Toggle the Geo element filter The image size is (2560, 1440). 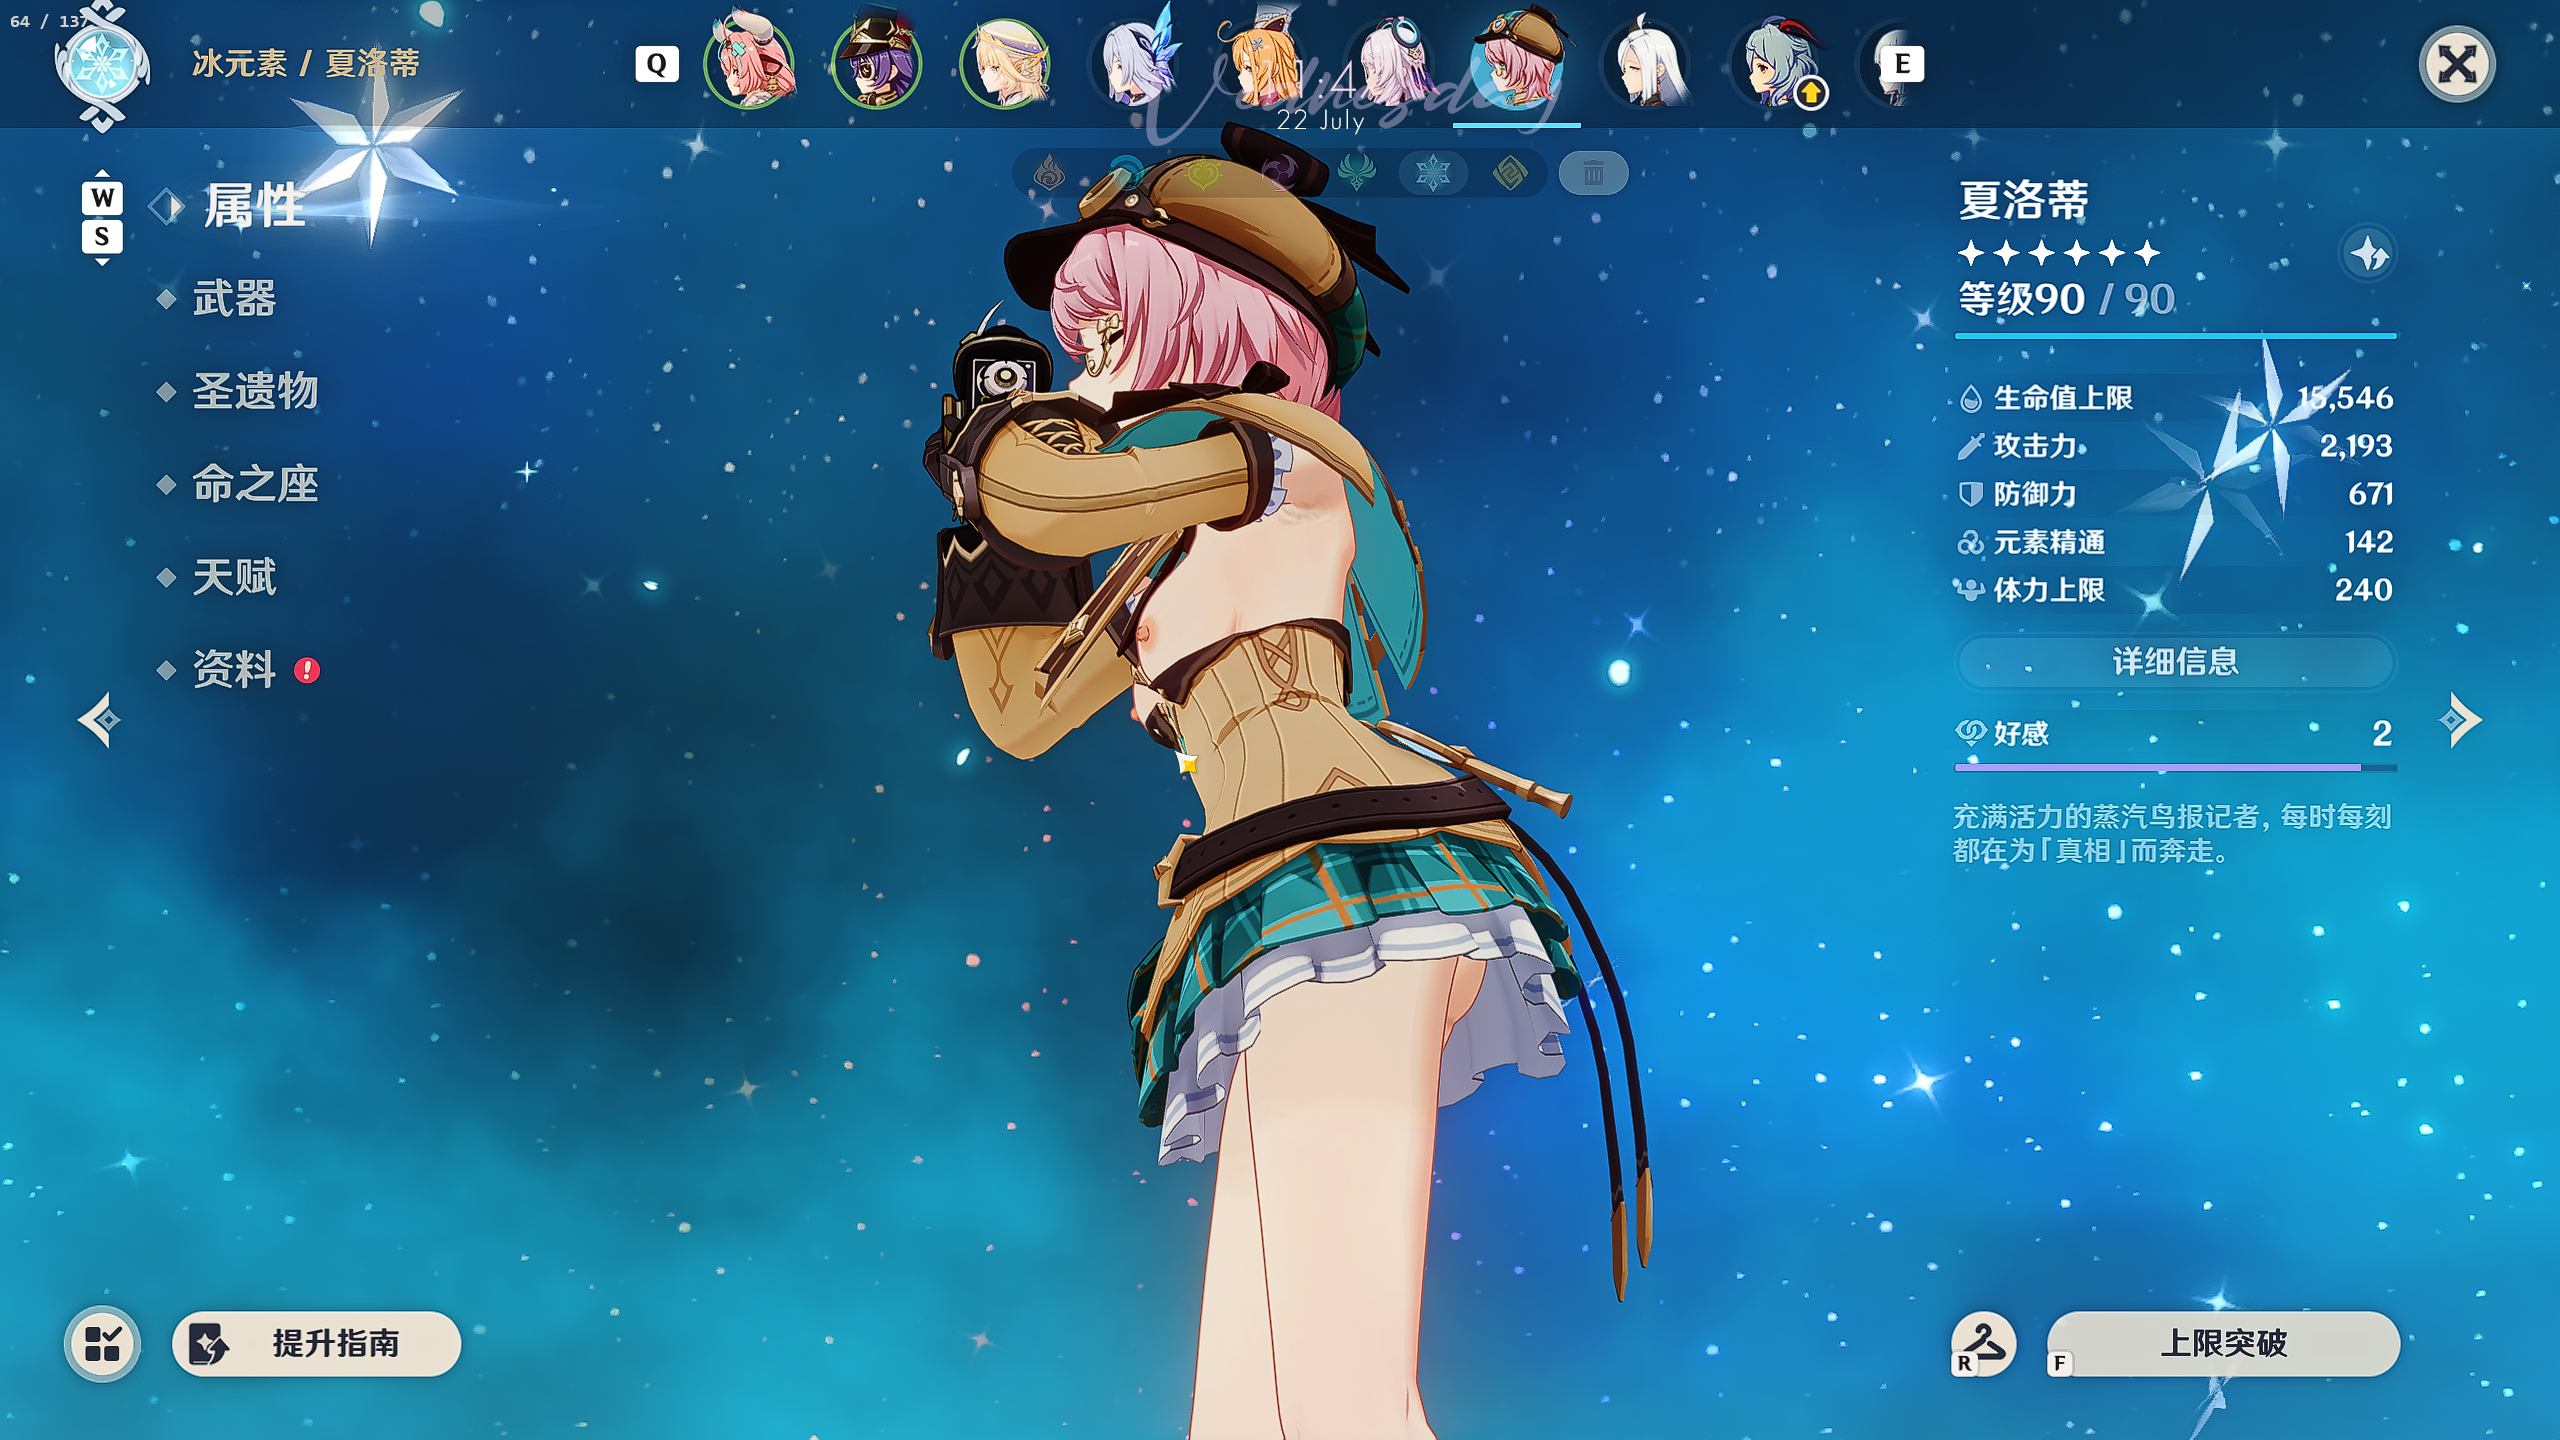[x=1510, y=174]
